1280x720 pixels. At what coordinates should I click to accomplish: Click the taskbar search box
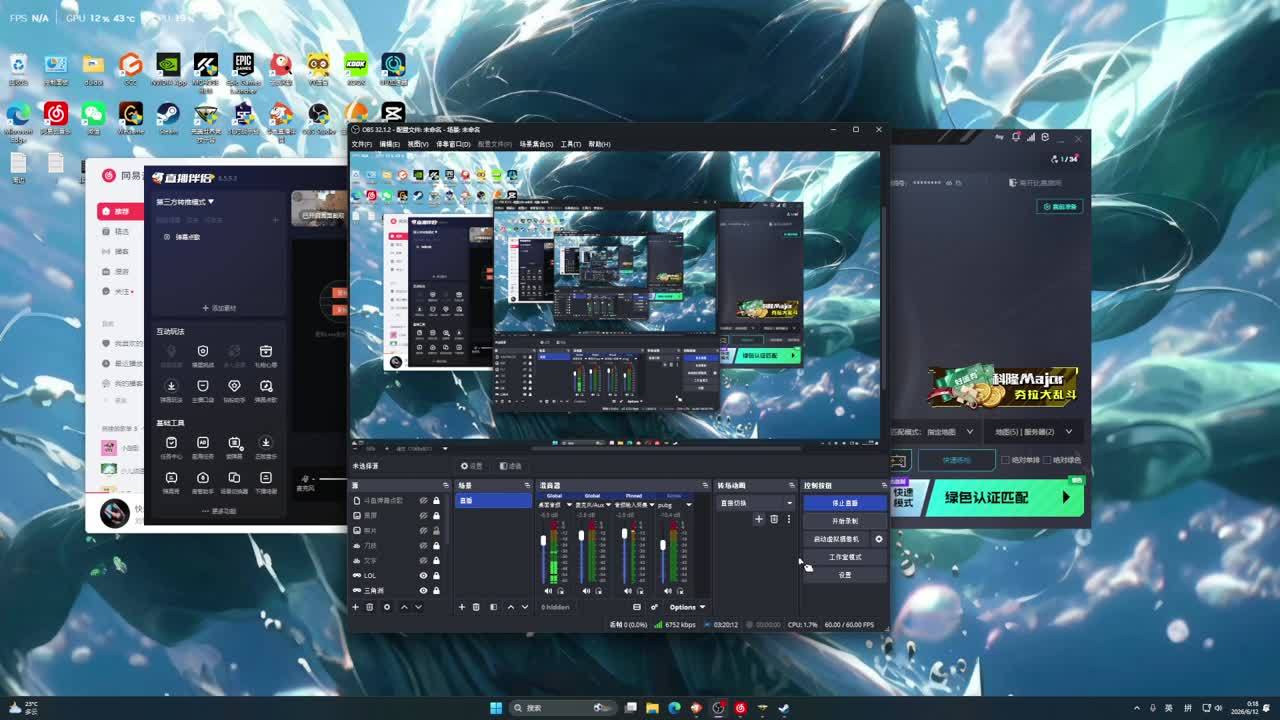[x=562, y=708]
